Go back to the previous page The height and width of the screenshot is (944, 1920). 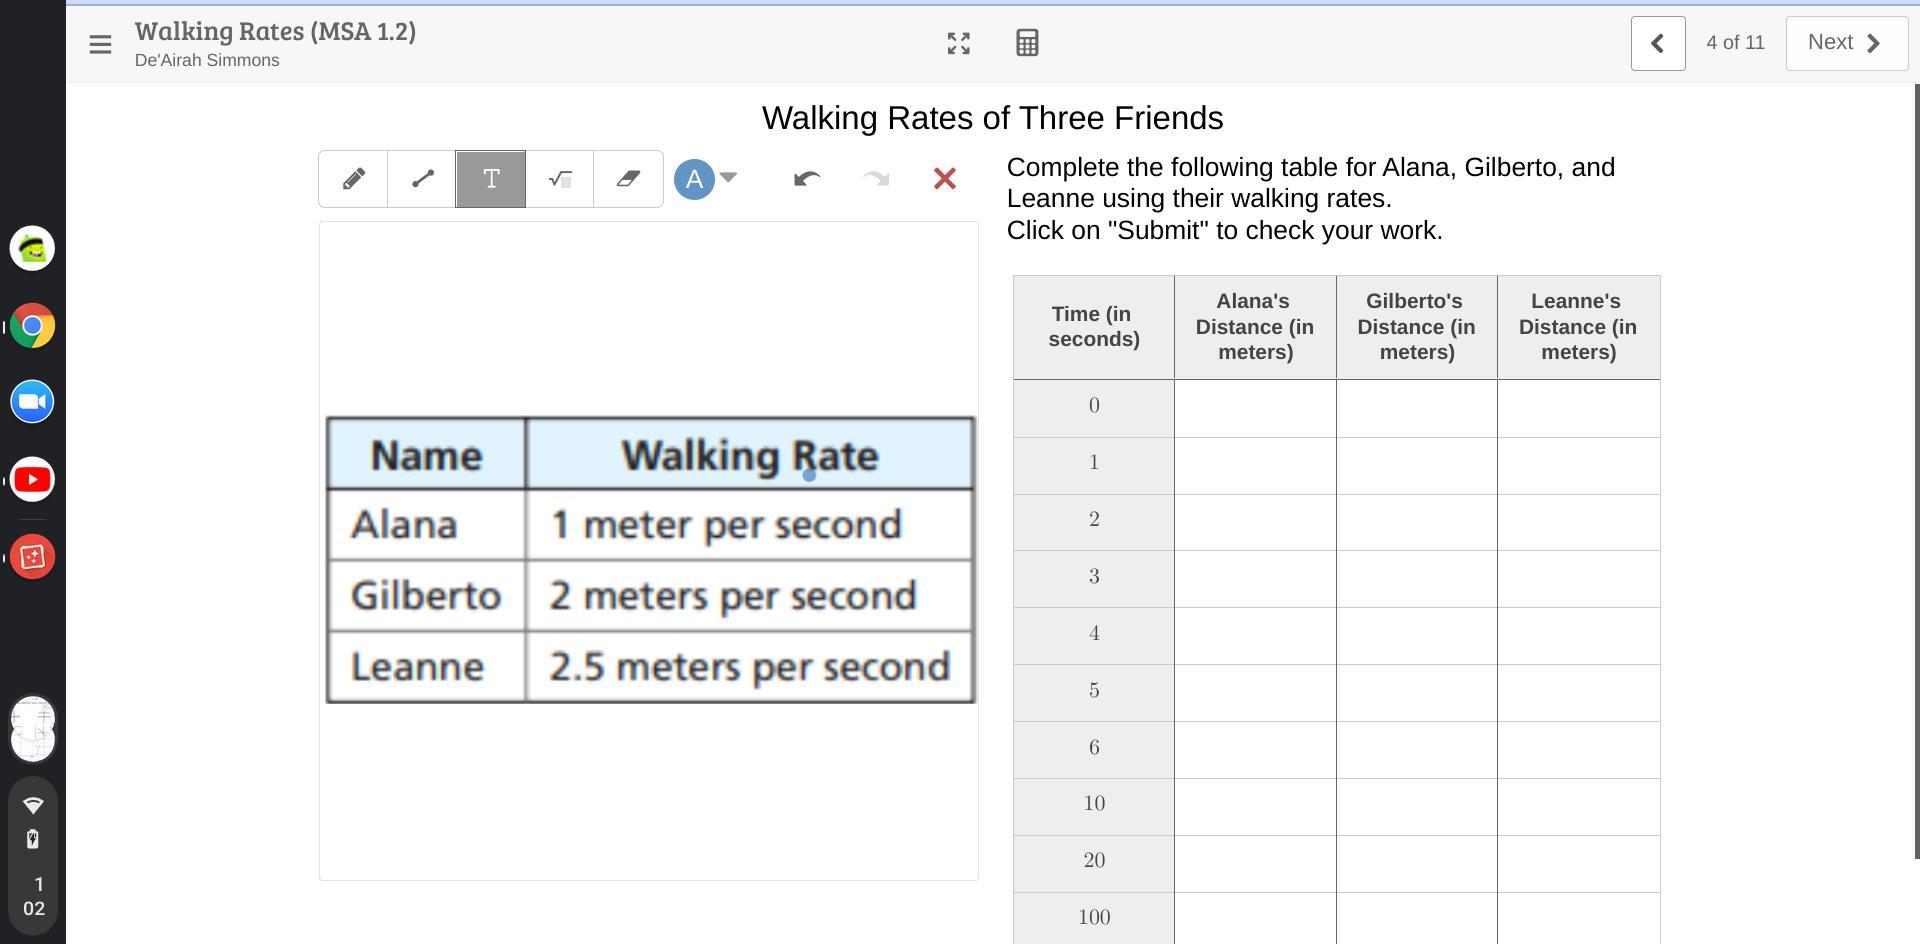pos(1657,43)
